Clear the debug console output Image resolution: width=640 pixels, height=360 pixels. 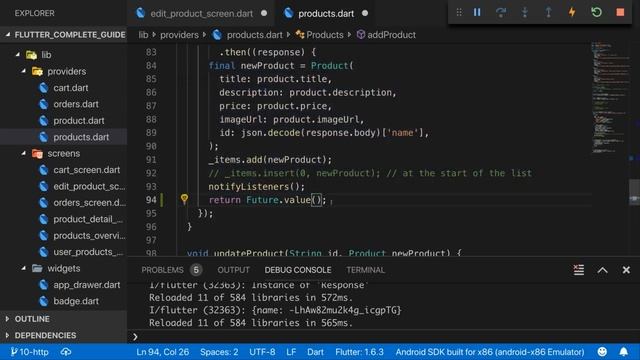(578, 270)
